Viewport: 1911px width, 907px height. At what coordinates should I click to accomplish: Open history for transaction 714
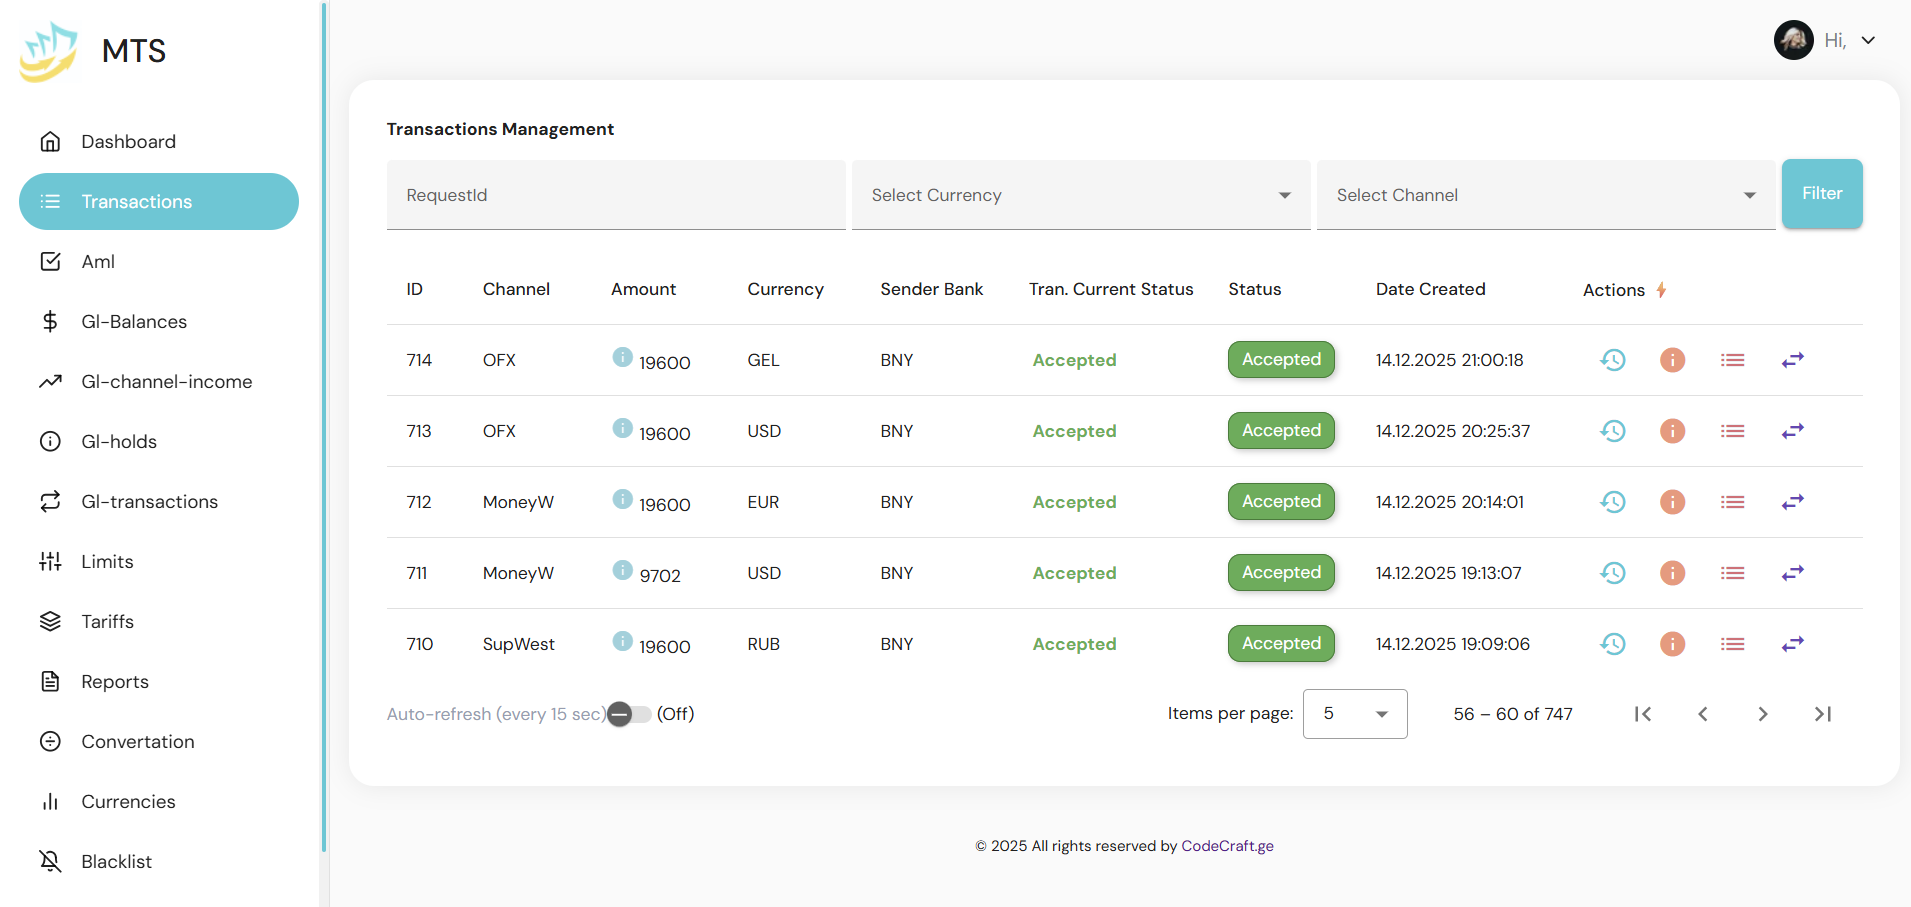[1612, 360]
